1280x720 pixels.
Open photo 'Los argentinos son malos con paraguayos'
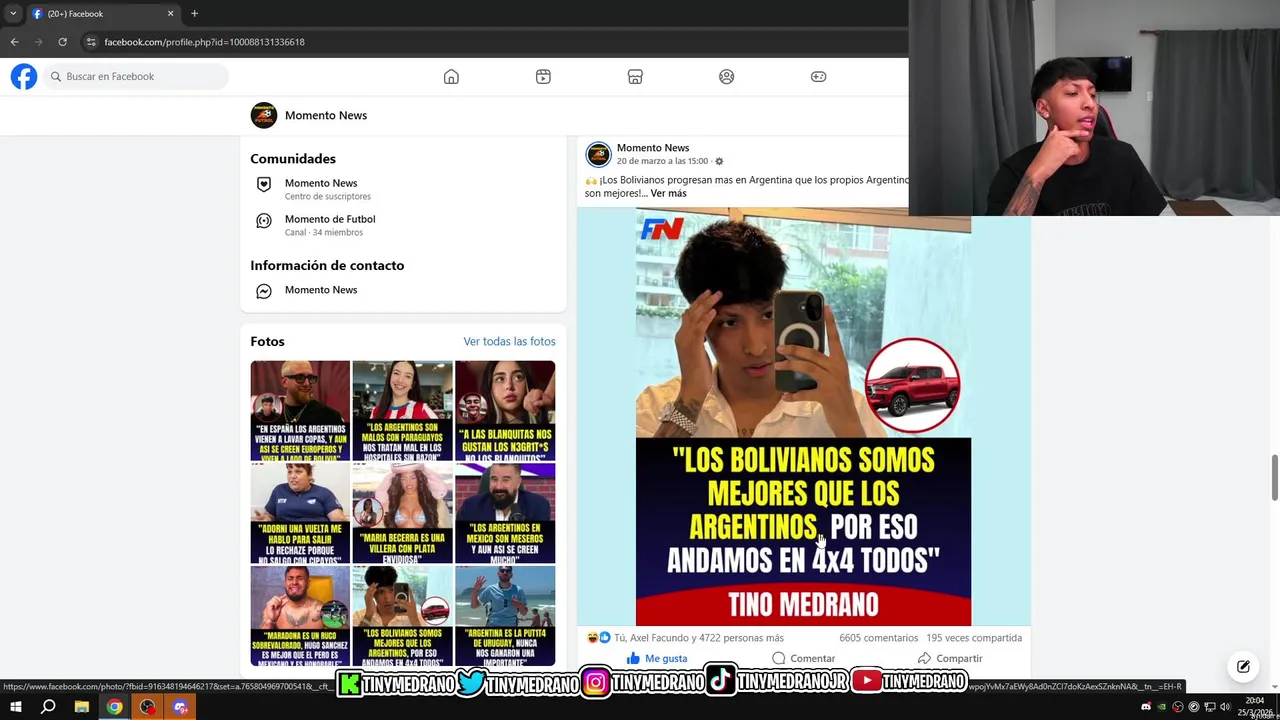point(402,411)
